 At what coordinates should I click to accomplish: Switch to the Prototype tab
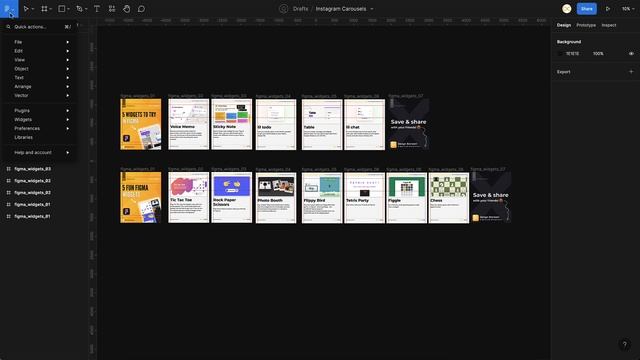[586, 25]
